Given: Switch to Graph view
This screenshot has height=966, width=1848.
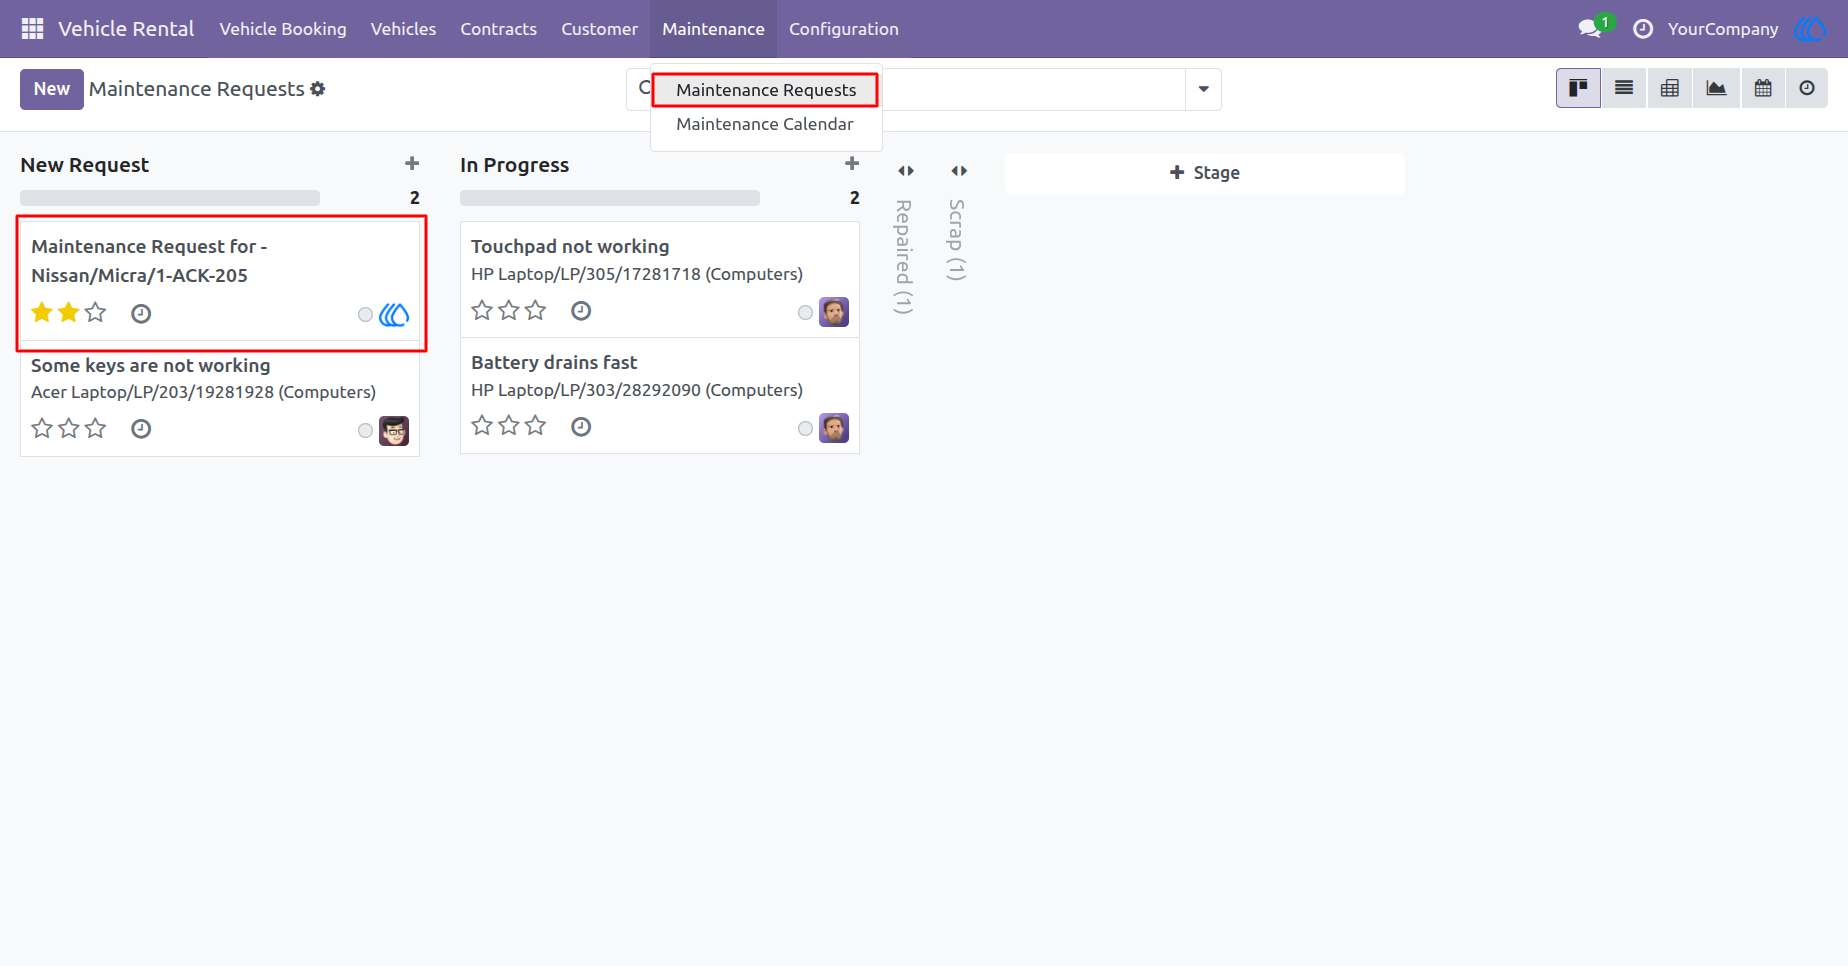Looking at the screenshot, I should (1716, 89).
